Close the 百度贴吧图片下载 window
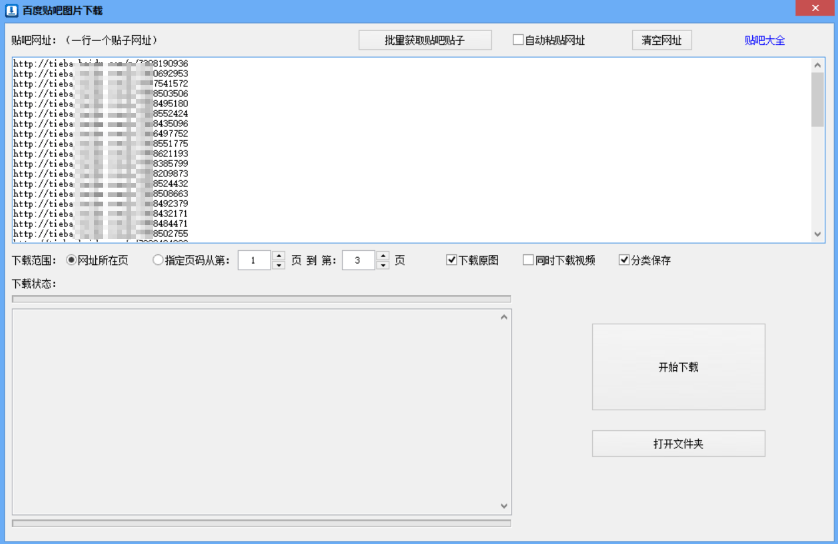Viewport: 838px width, 544px height. (814, 8)
